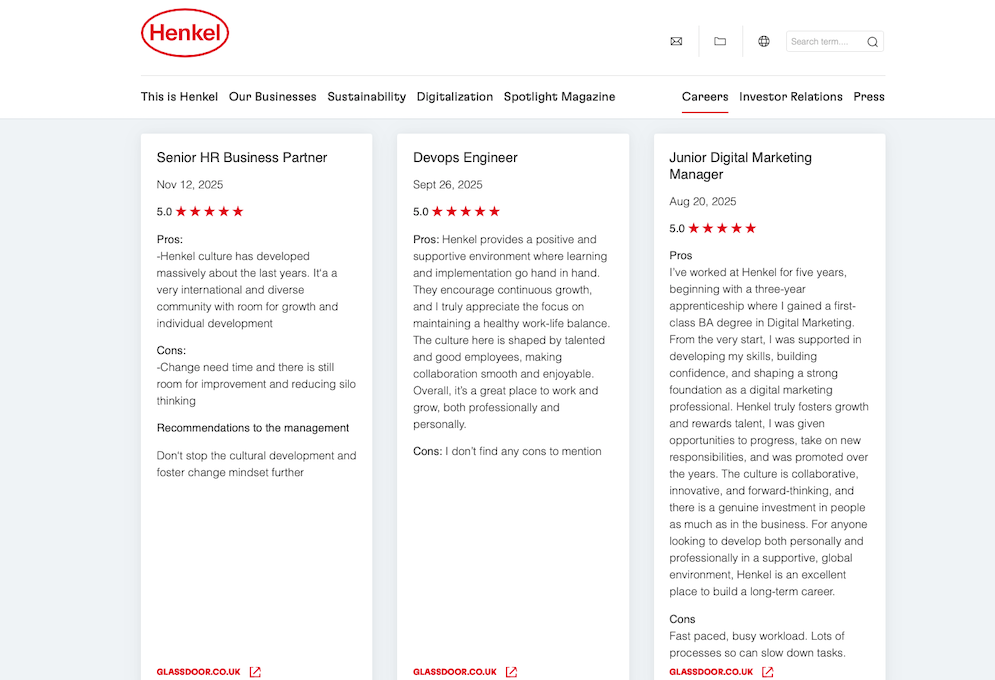This screenshot has width=995, height=680.
Task: Focus the search term input field
Action: [824, 42]
